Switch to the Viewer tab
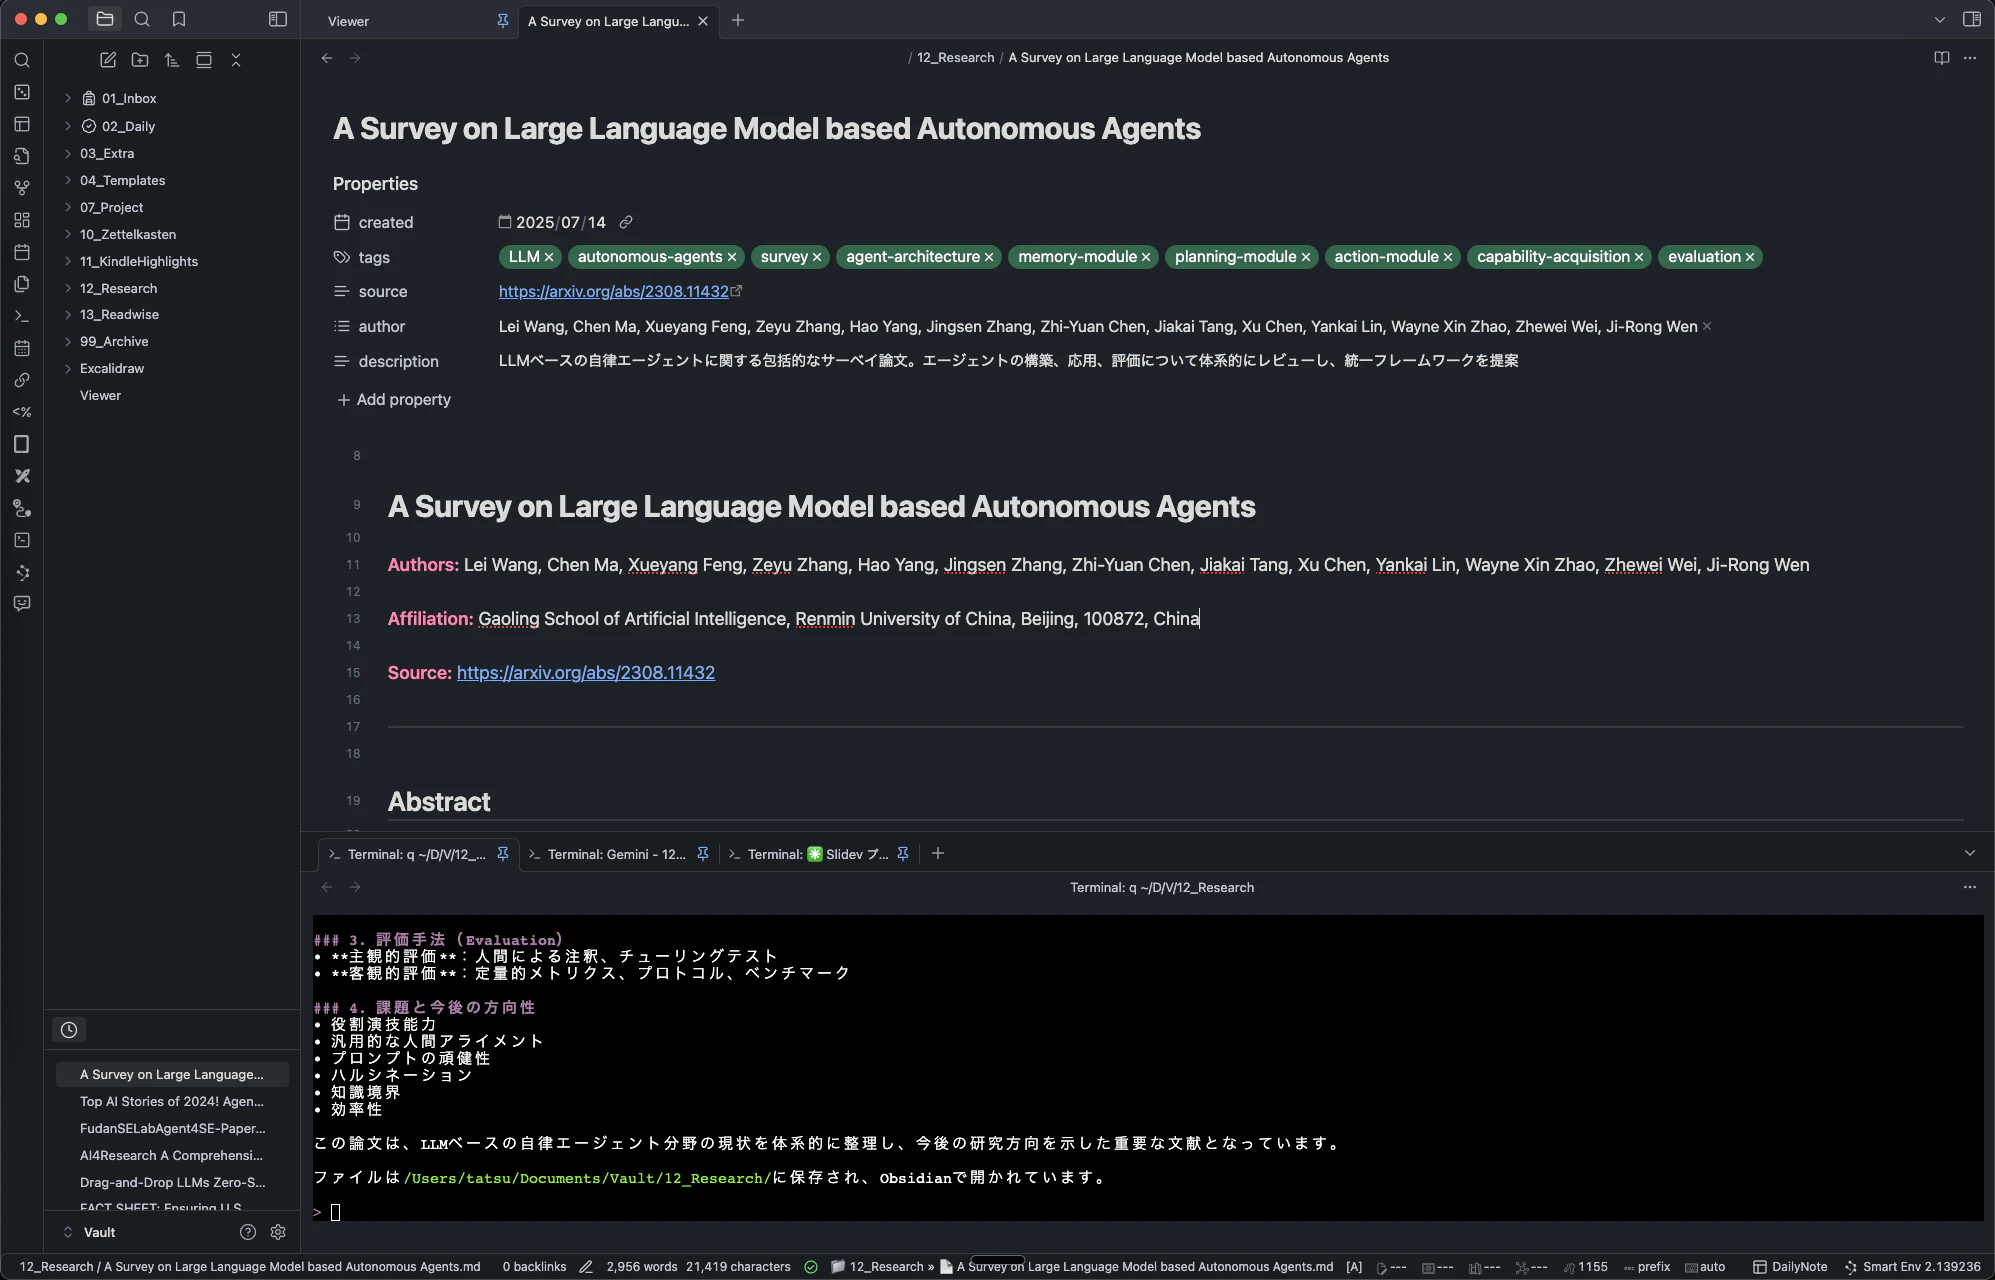 coord(349,21)
